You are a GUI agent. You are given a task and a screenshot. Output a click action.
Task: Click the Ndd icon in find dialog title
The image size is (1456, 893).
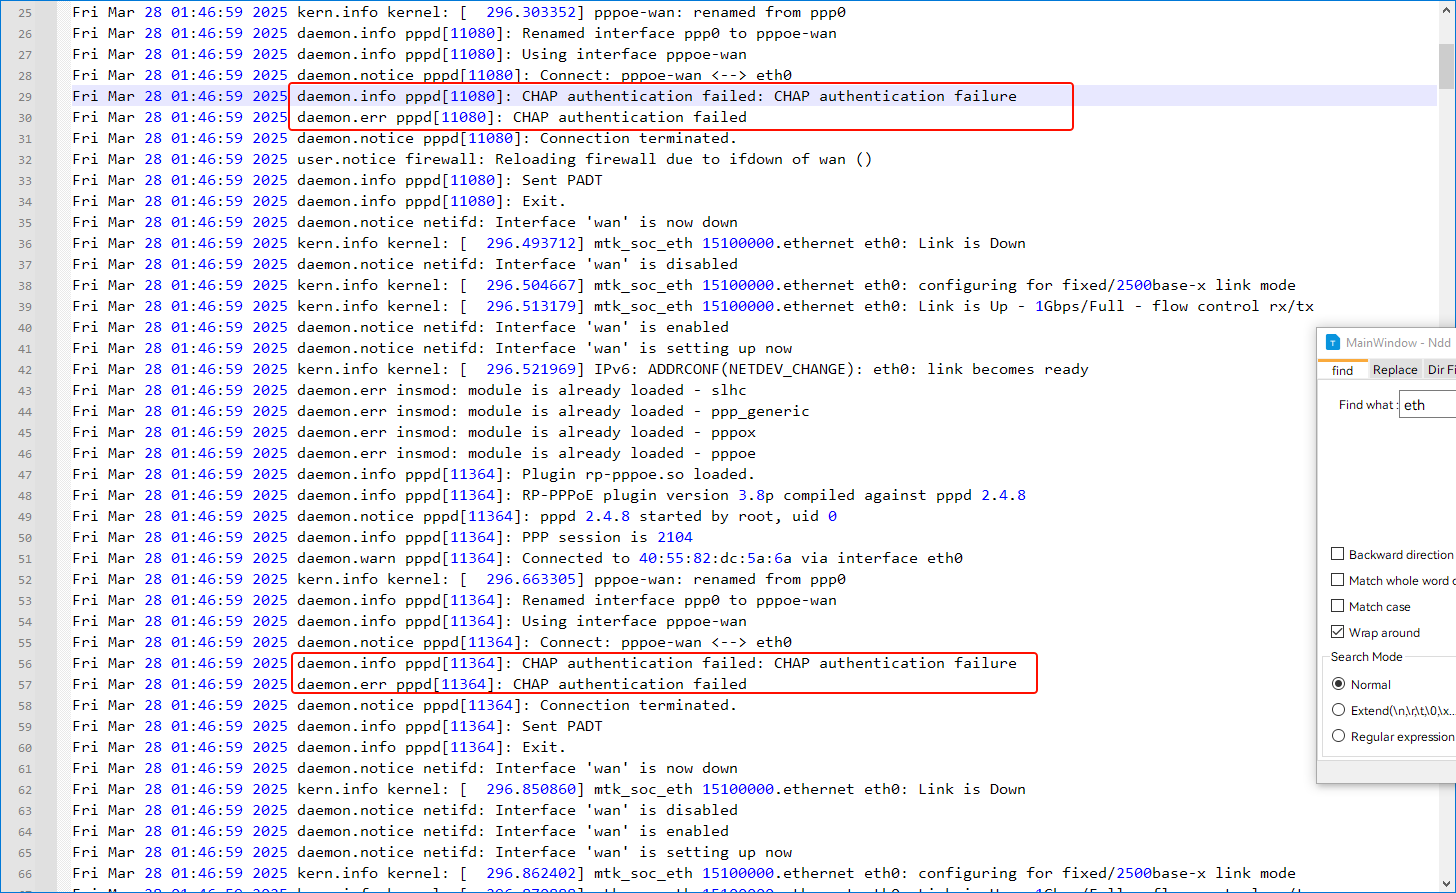click(1332, 342)
